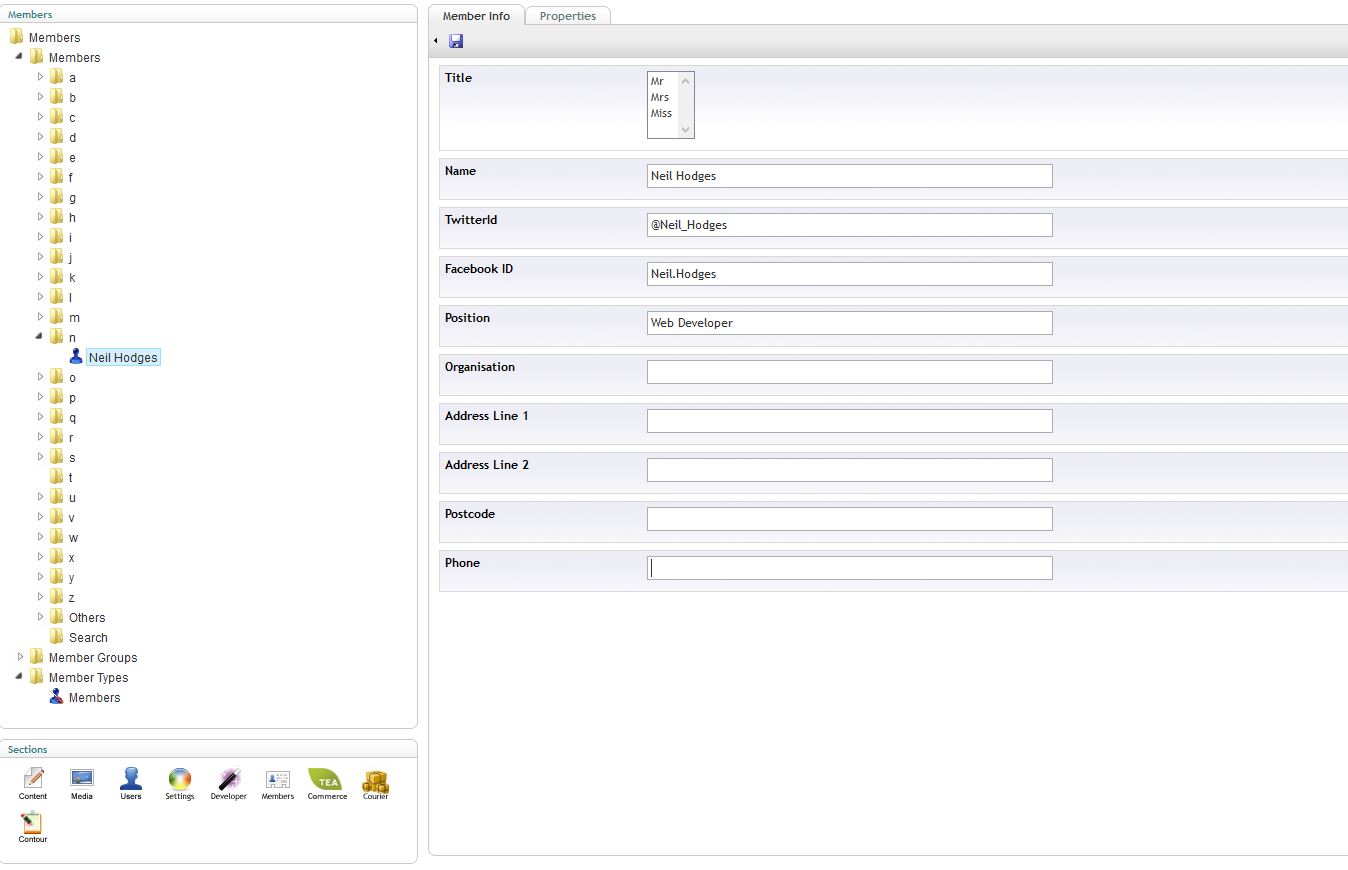Switch to the Properties tab
Viewport: 1348px width, 870px height.
[567, 16]
